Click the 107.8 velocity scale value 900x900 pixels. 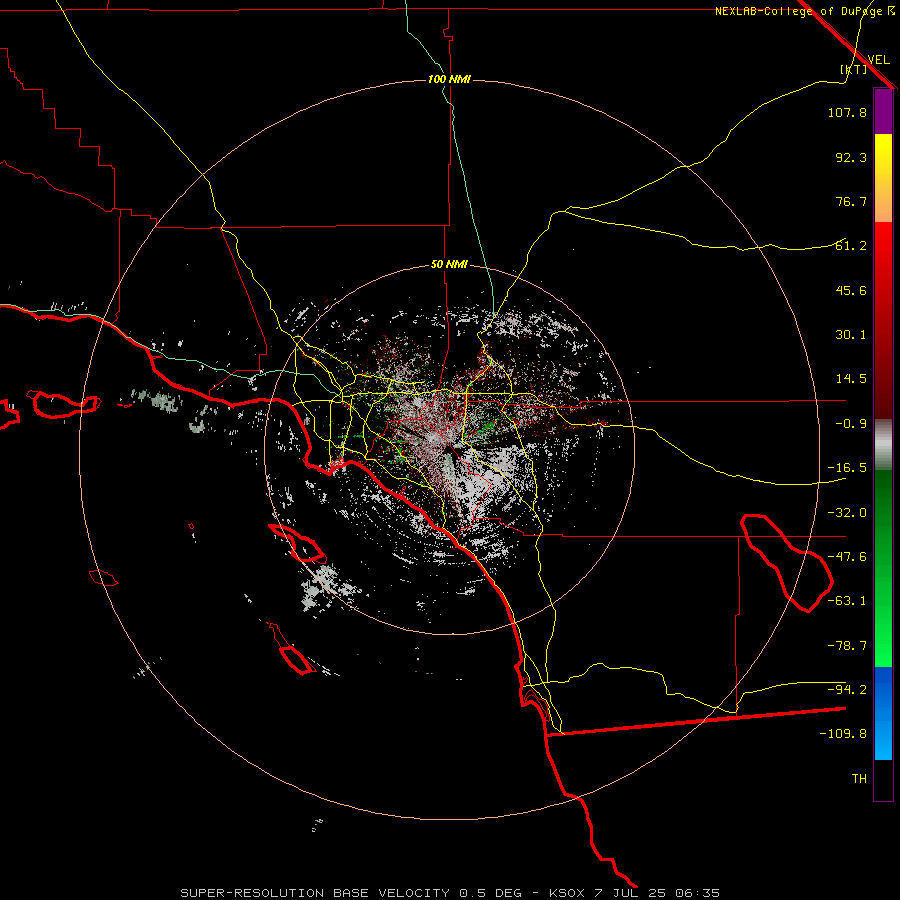click(847, 112)
